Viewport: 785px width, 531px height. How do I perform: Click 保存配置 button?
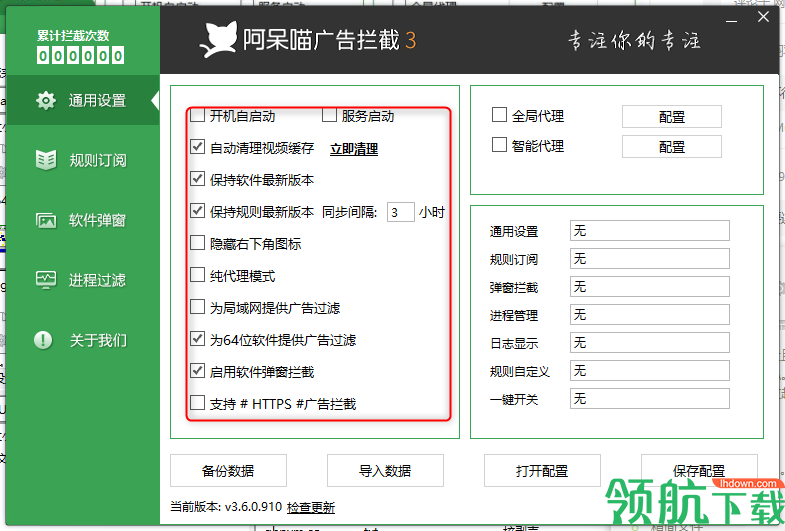point(699,470)
